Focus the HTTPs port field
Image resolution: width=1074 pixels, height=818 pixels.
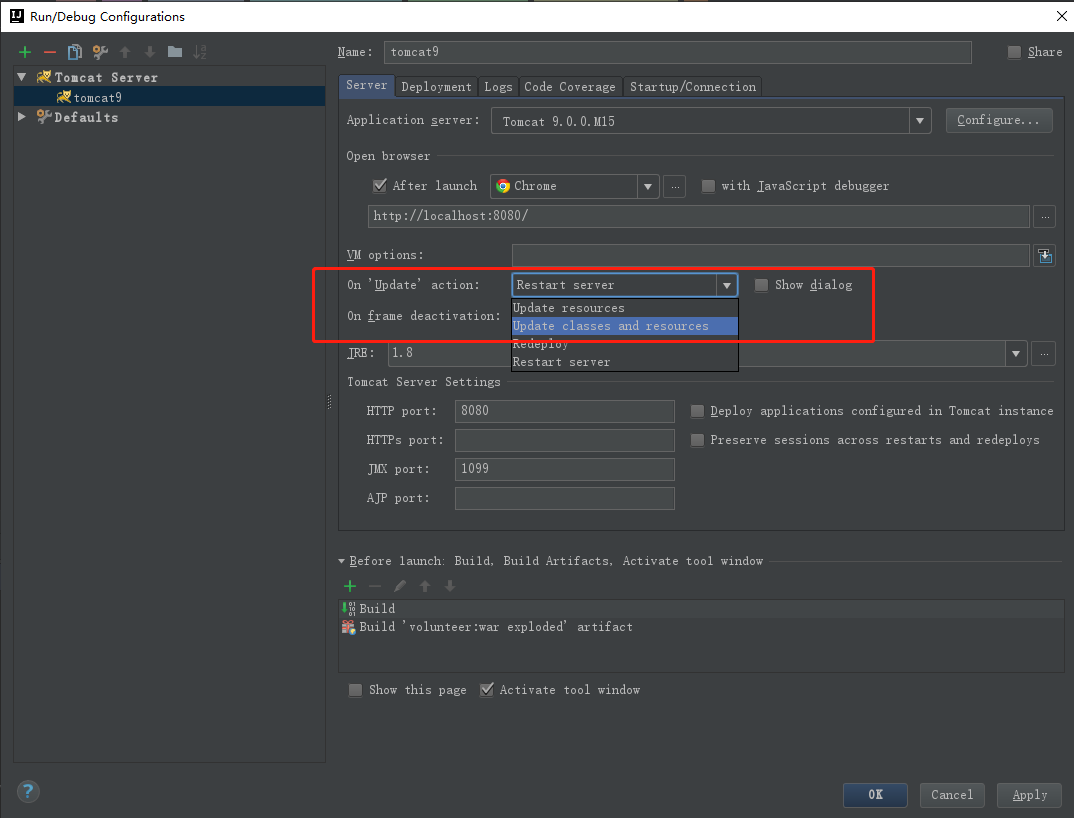564,440
